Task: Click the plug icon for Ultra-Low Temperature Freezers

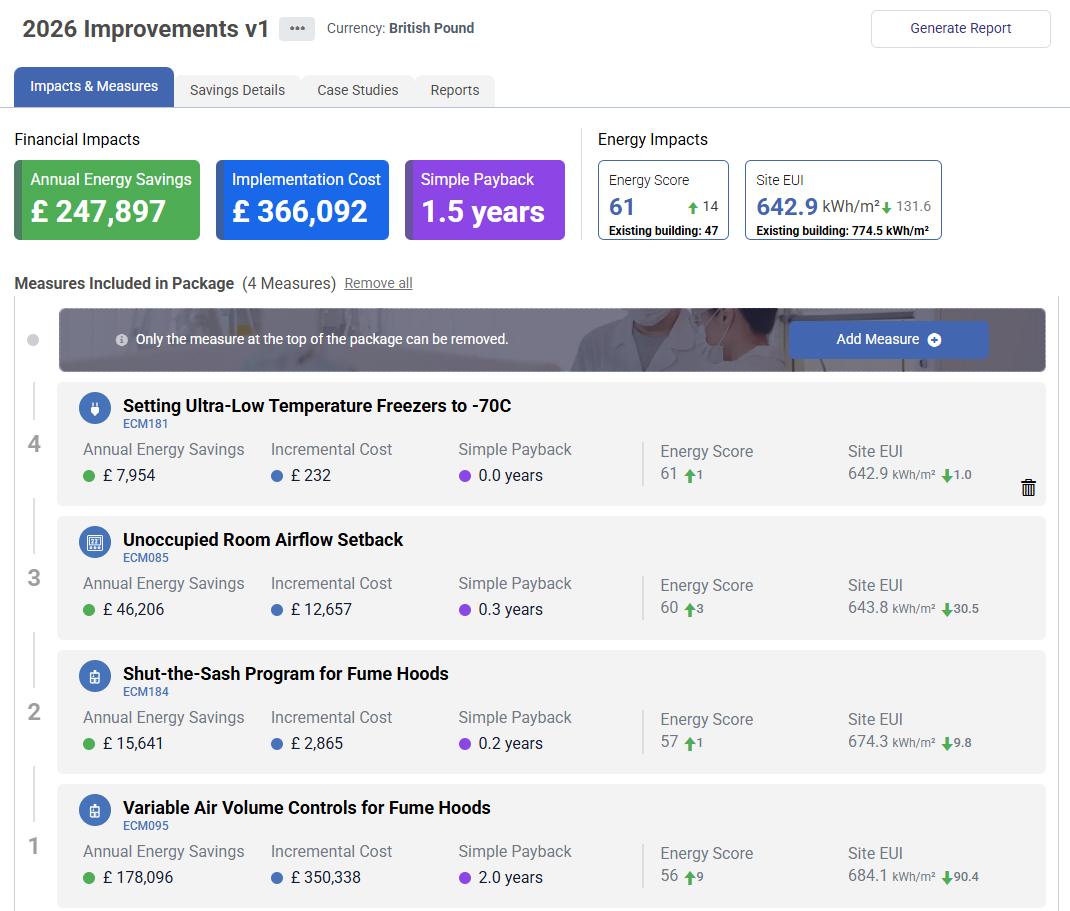Action: click(x=94, y=407)
